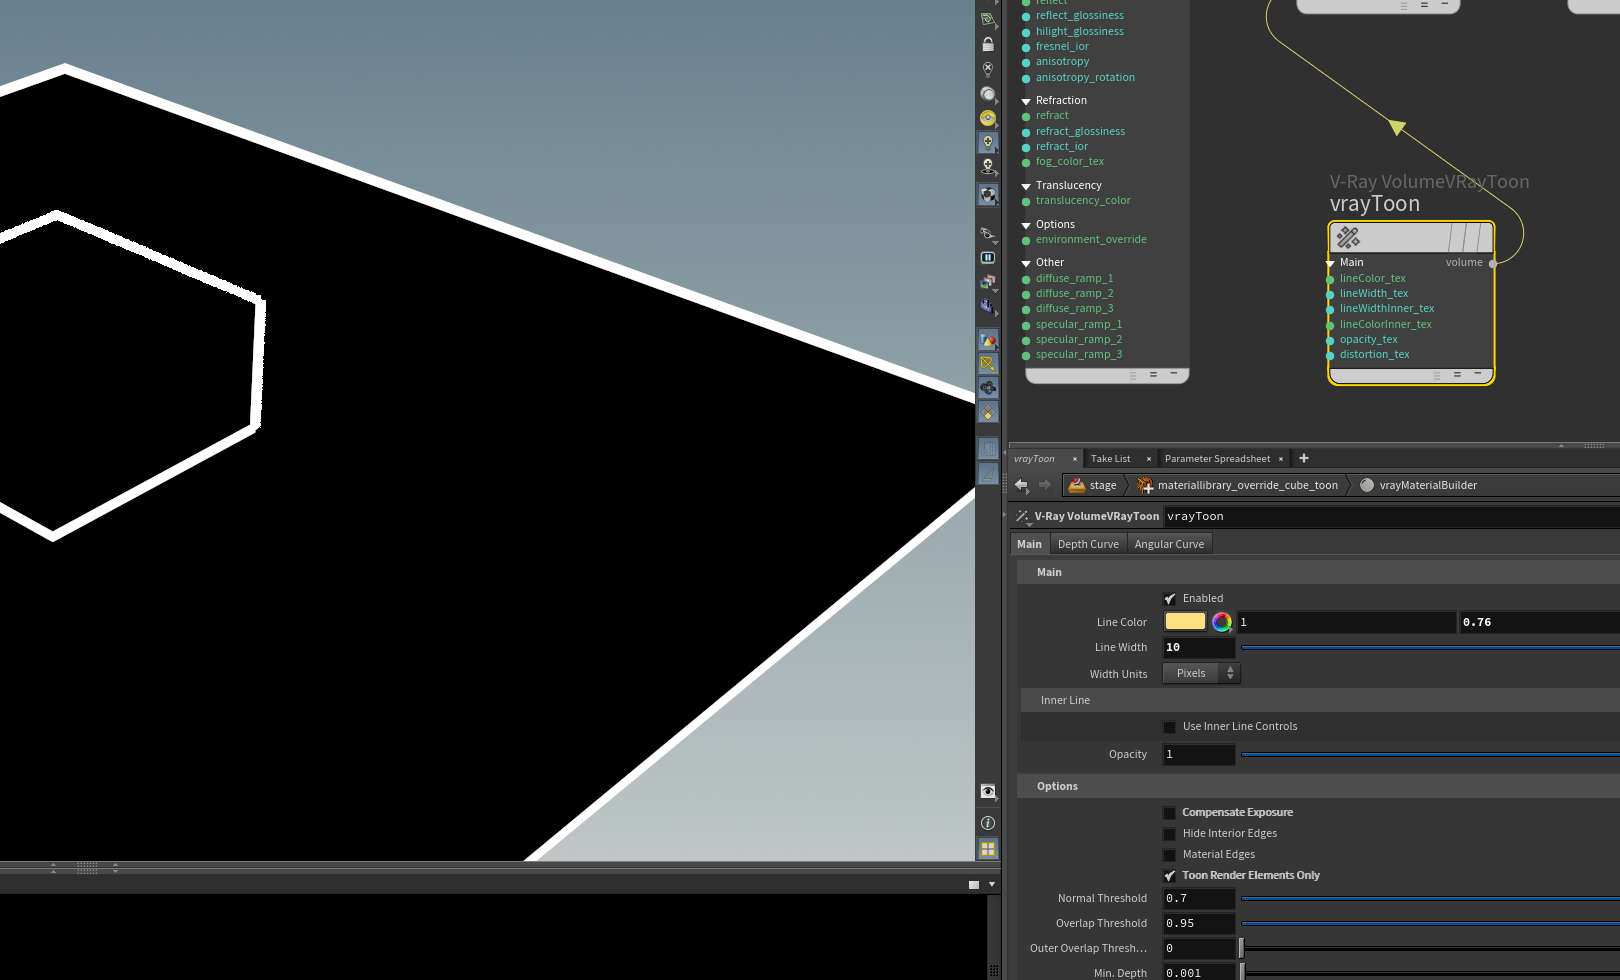Image resolution: width=1620 pixels, height=980 pixels.
Task: Click the volume output connector on vrayToon
Action: coord(1493,263)
